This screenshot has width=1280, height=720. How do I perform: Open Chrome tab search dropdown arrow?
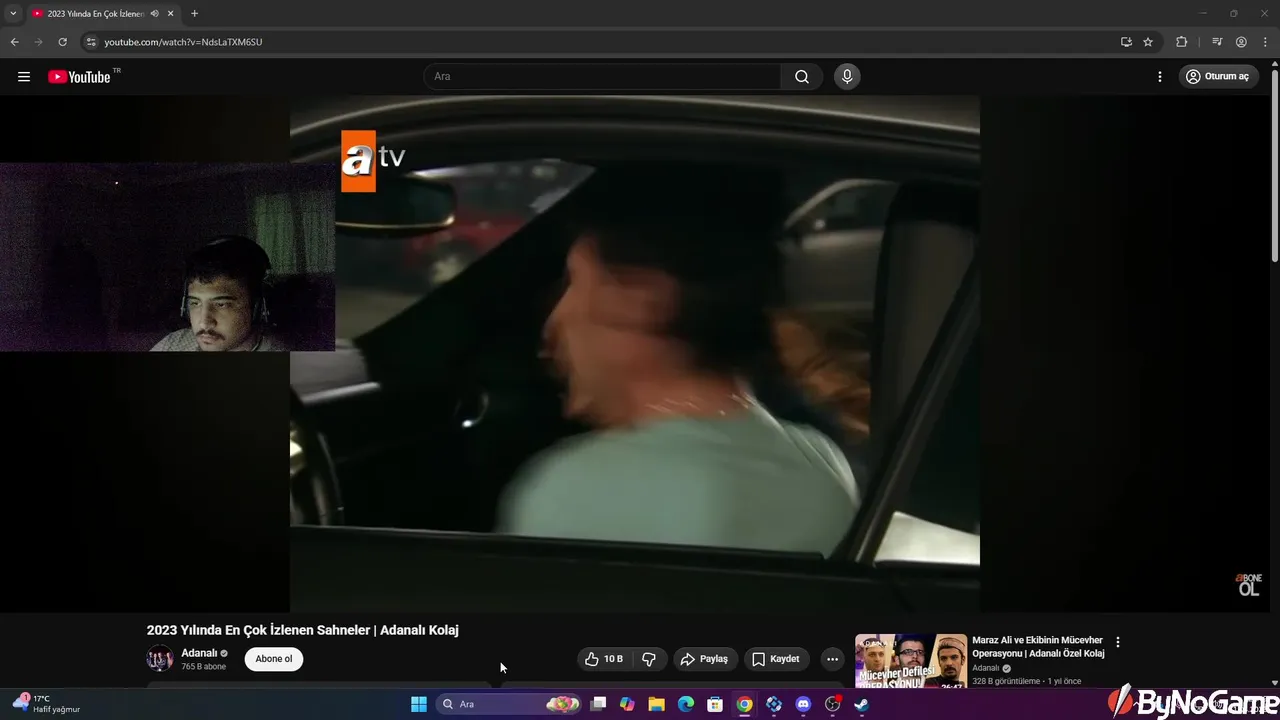[13, 14]
